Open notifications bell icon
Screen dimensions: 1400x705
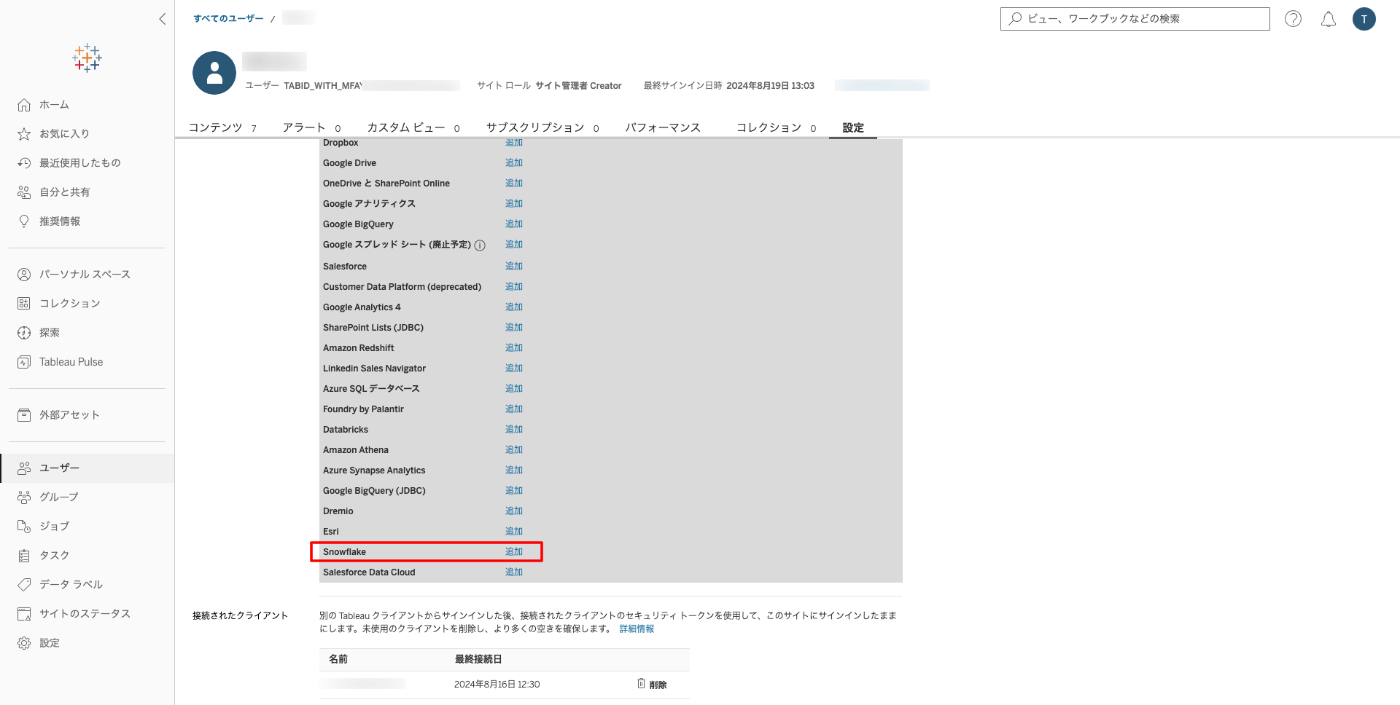click(x=1328, y=19)
